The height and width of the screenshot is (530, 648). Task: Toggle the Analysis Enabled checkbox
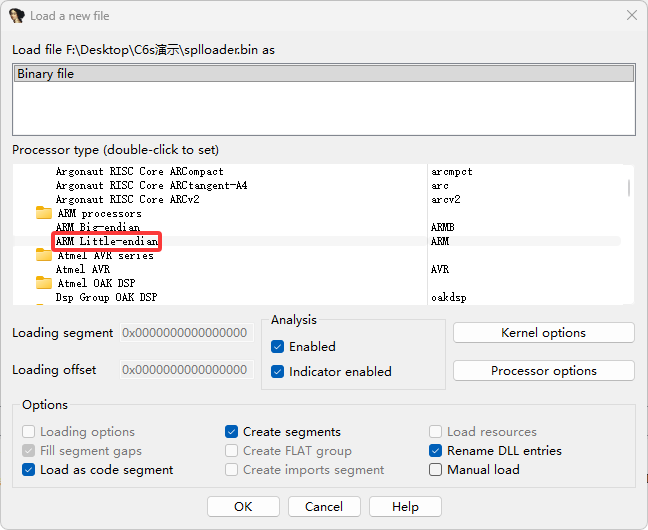click(277, 346)
